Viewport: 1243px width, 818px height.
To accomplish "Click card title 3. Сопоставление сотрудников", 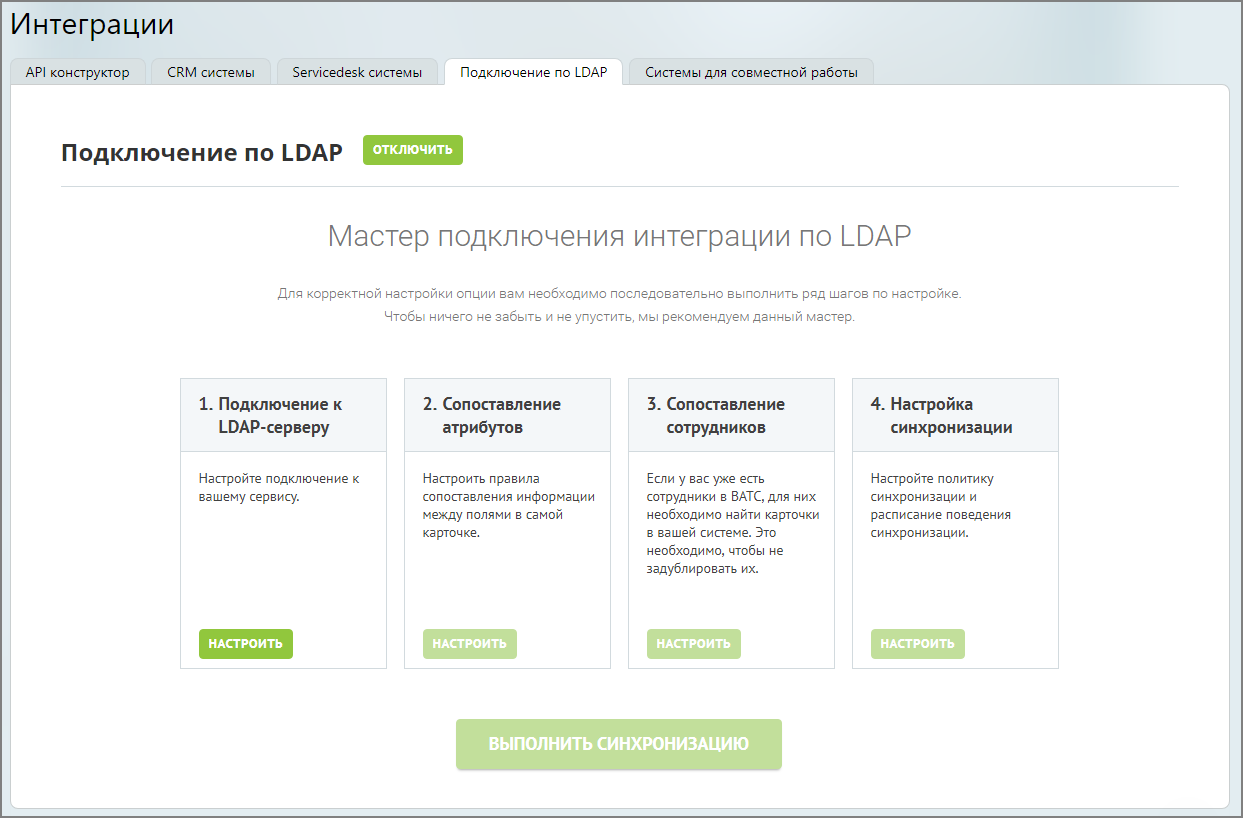I will pyautogui.click(x=718, y=416).
